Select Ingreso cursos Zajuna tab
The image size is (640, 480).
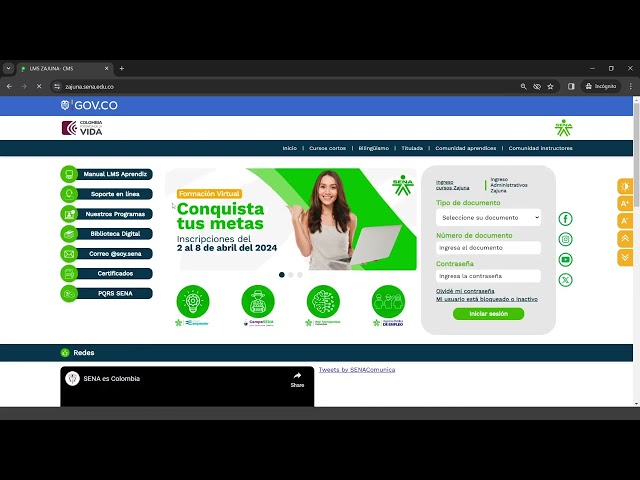point(452,185)
